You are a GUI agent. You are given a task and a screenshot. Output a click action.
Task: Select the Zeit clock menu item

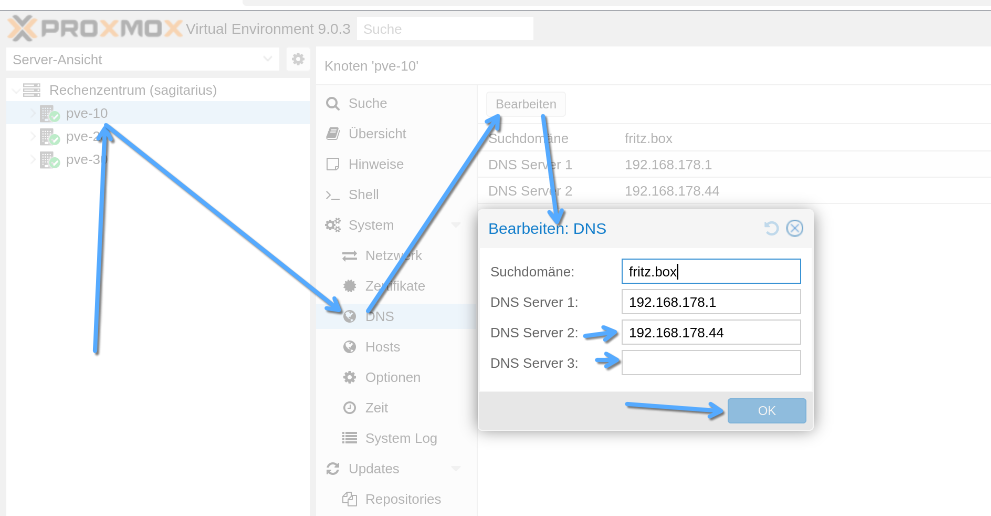pos(376,408)
